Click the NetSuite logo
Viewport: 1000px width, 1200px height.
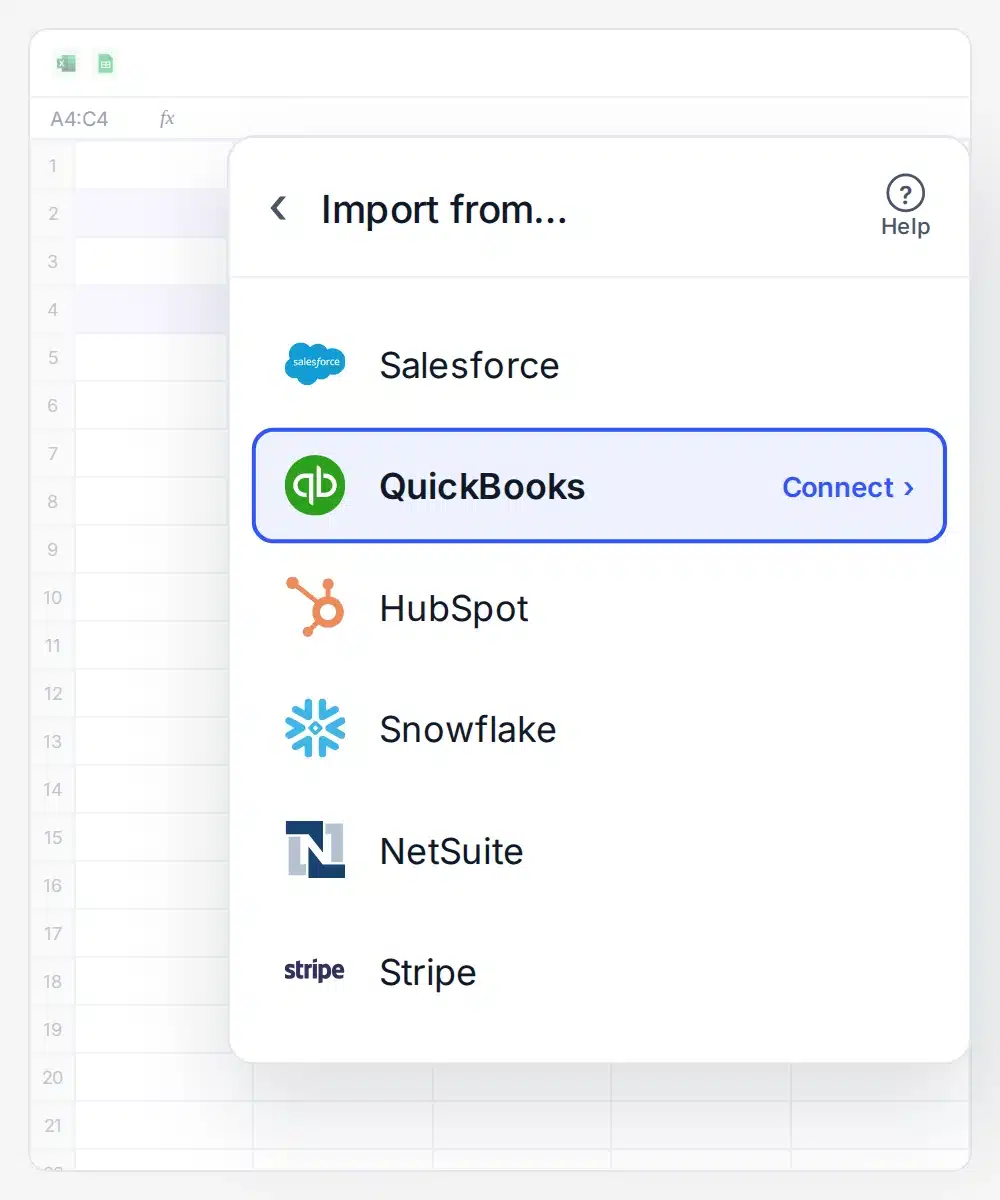pyautogui.click(x=315, y=850)
